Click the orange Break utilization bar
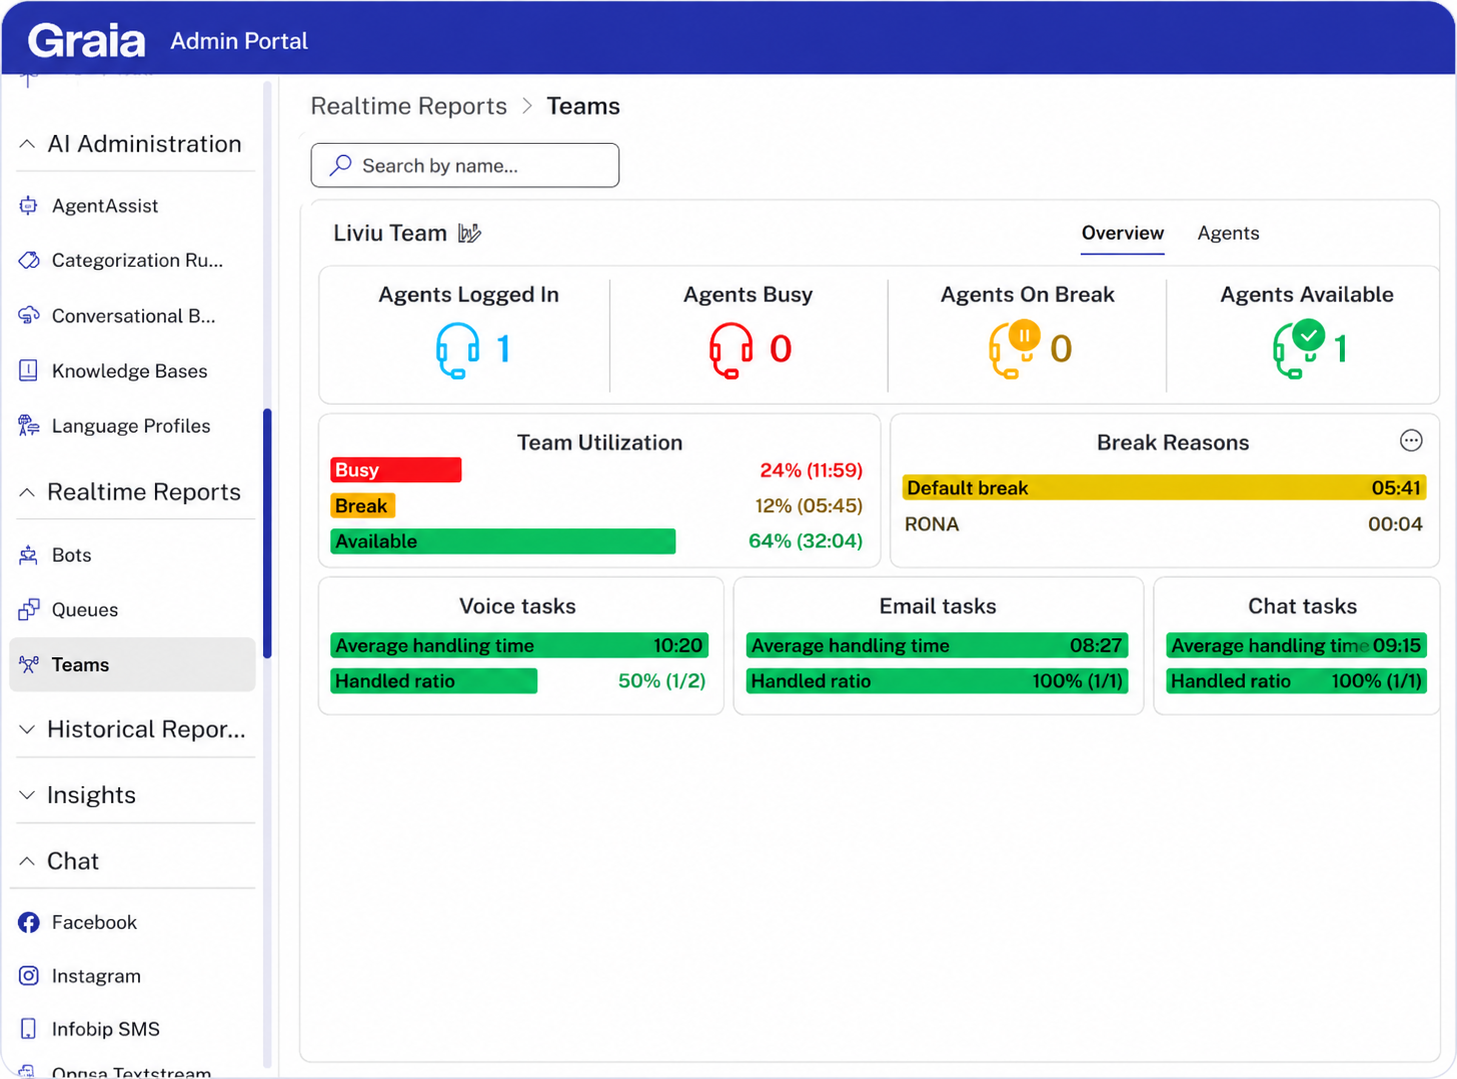Viewport: 1457px width, 1079px height. coord(362,506)
